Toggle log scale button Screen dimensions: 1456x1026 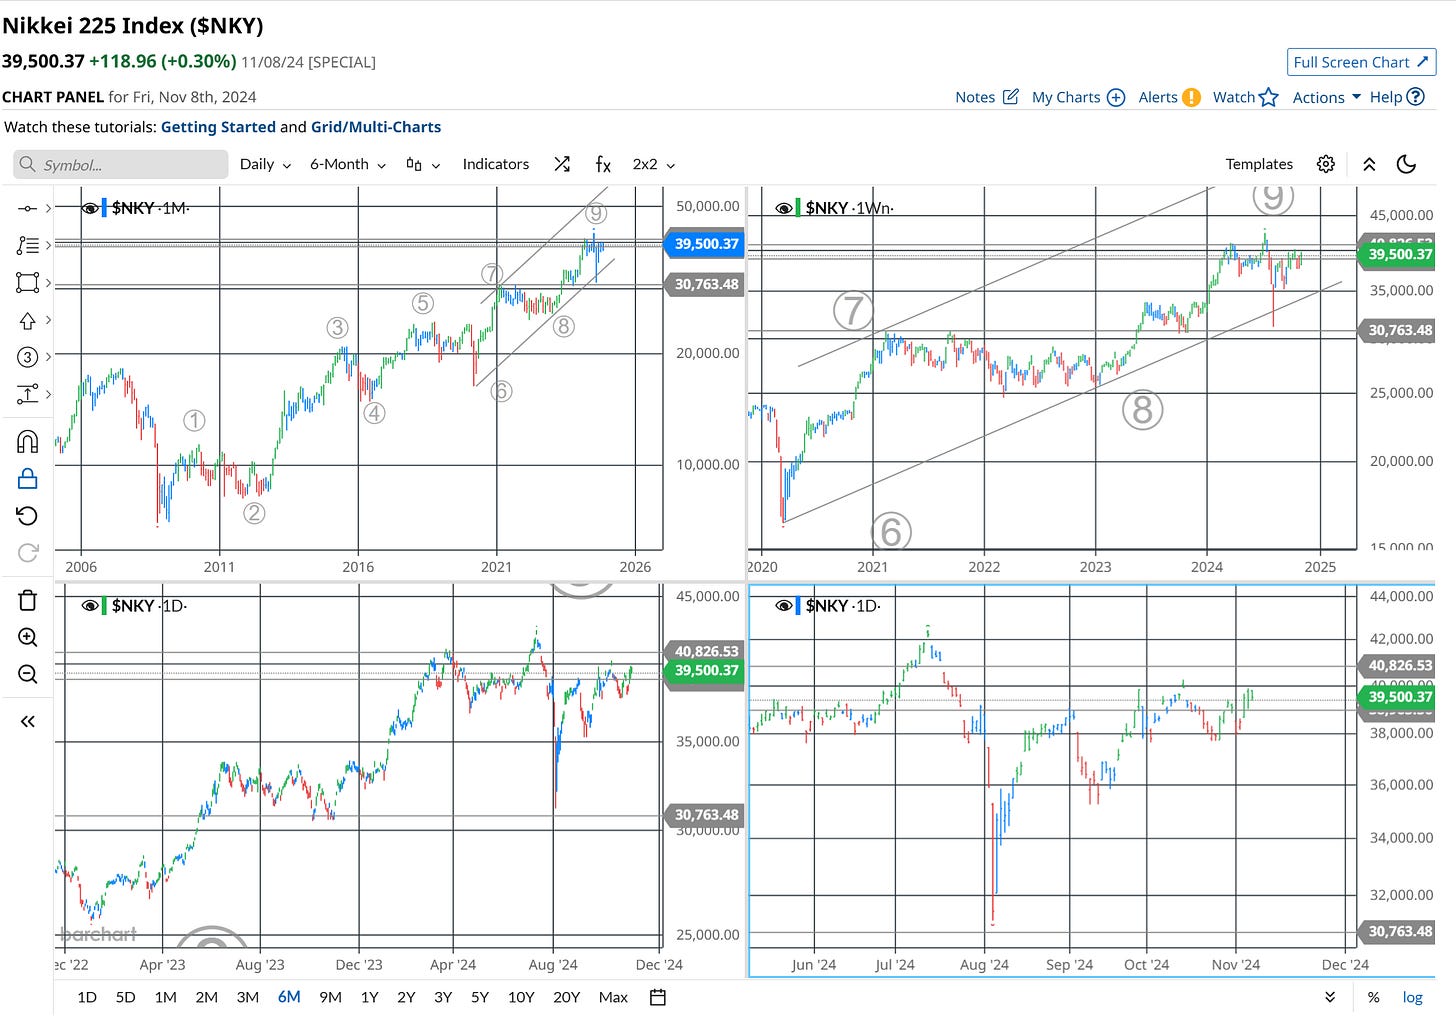click(1412, 997)
